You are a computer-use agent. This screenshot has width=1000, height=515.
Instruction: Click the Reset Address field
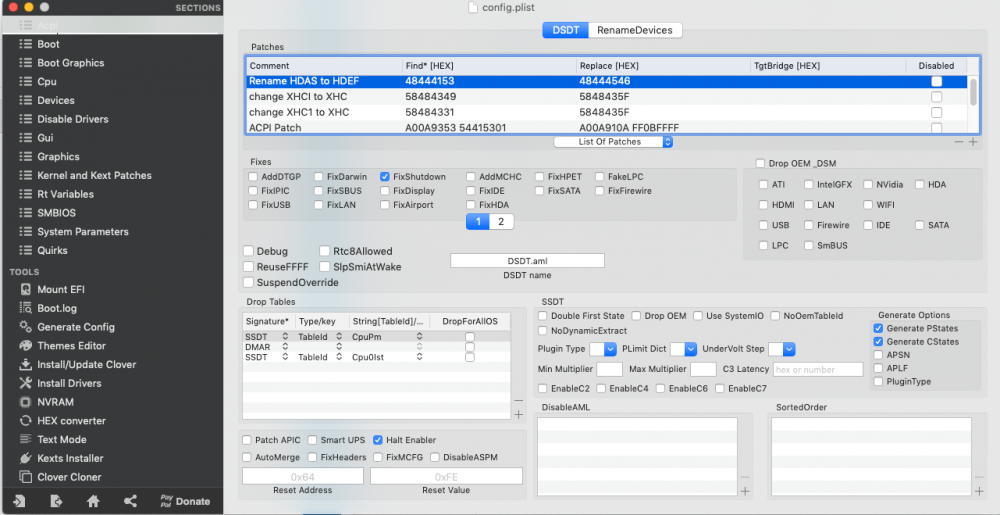pyautogui.click(x=303, y=476)
